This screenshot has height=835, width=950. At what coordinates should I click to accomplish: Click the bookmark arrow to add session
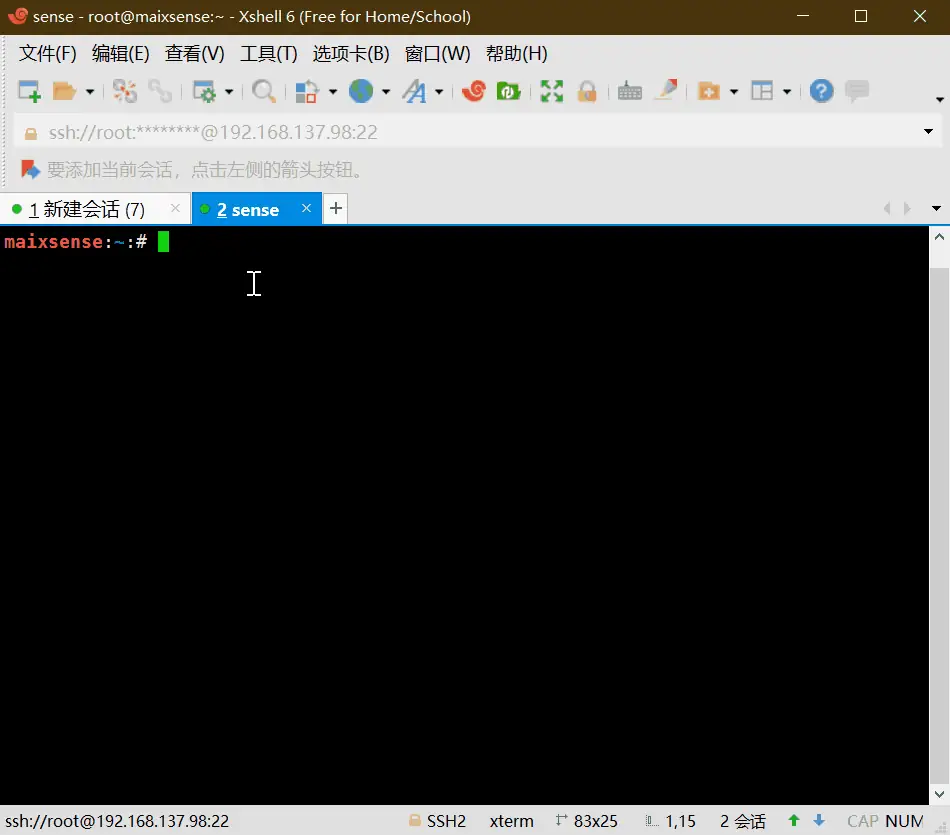(x=30, y=169)
